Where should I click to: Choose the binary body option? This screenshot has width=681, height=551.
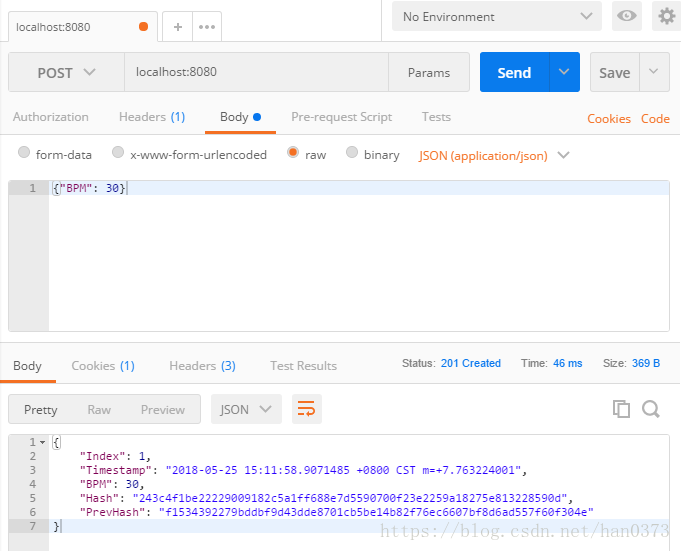(352, 154)
